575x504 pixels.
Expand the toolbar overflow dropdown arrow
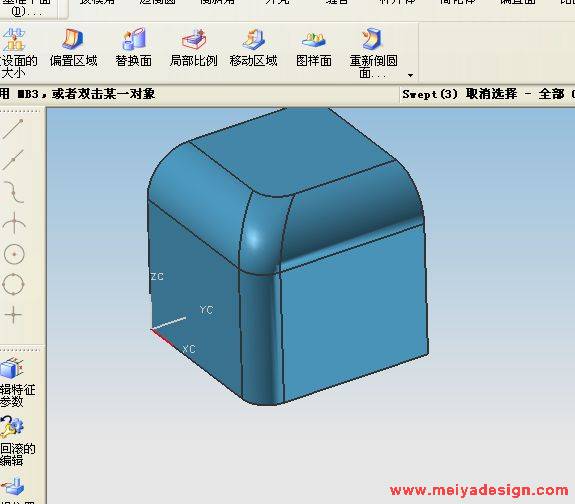[410, 75]
